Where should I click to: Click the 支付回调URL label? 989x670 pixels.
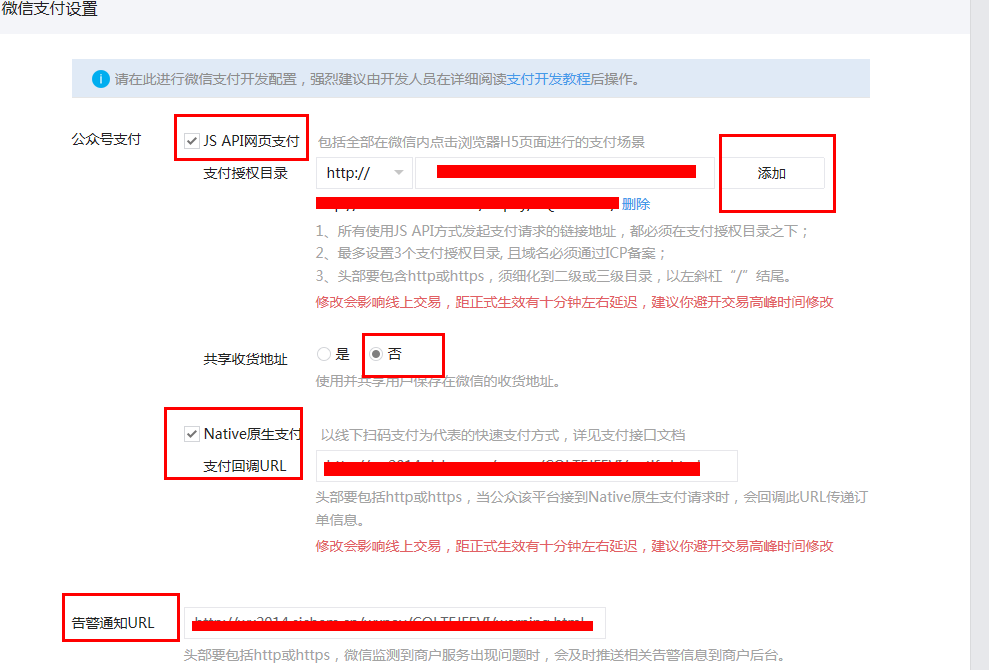pos(245,466)
